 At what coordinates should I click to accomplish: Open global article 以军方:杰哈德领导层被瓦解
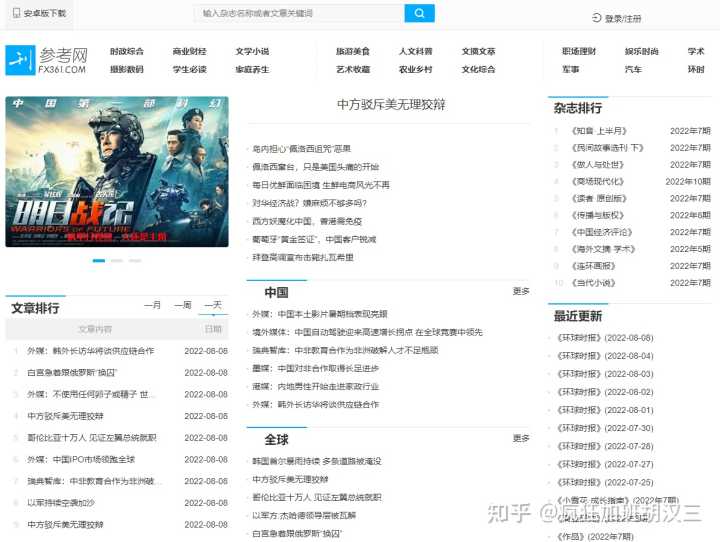tap(304, 516)
